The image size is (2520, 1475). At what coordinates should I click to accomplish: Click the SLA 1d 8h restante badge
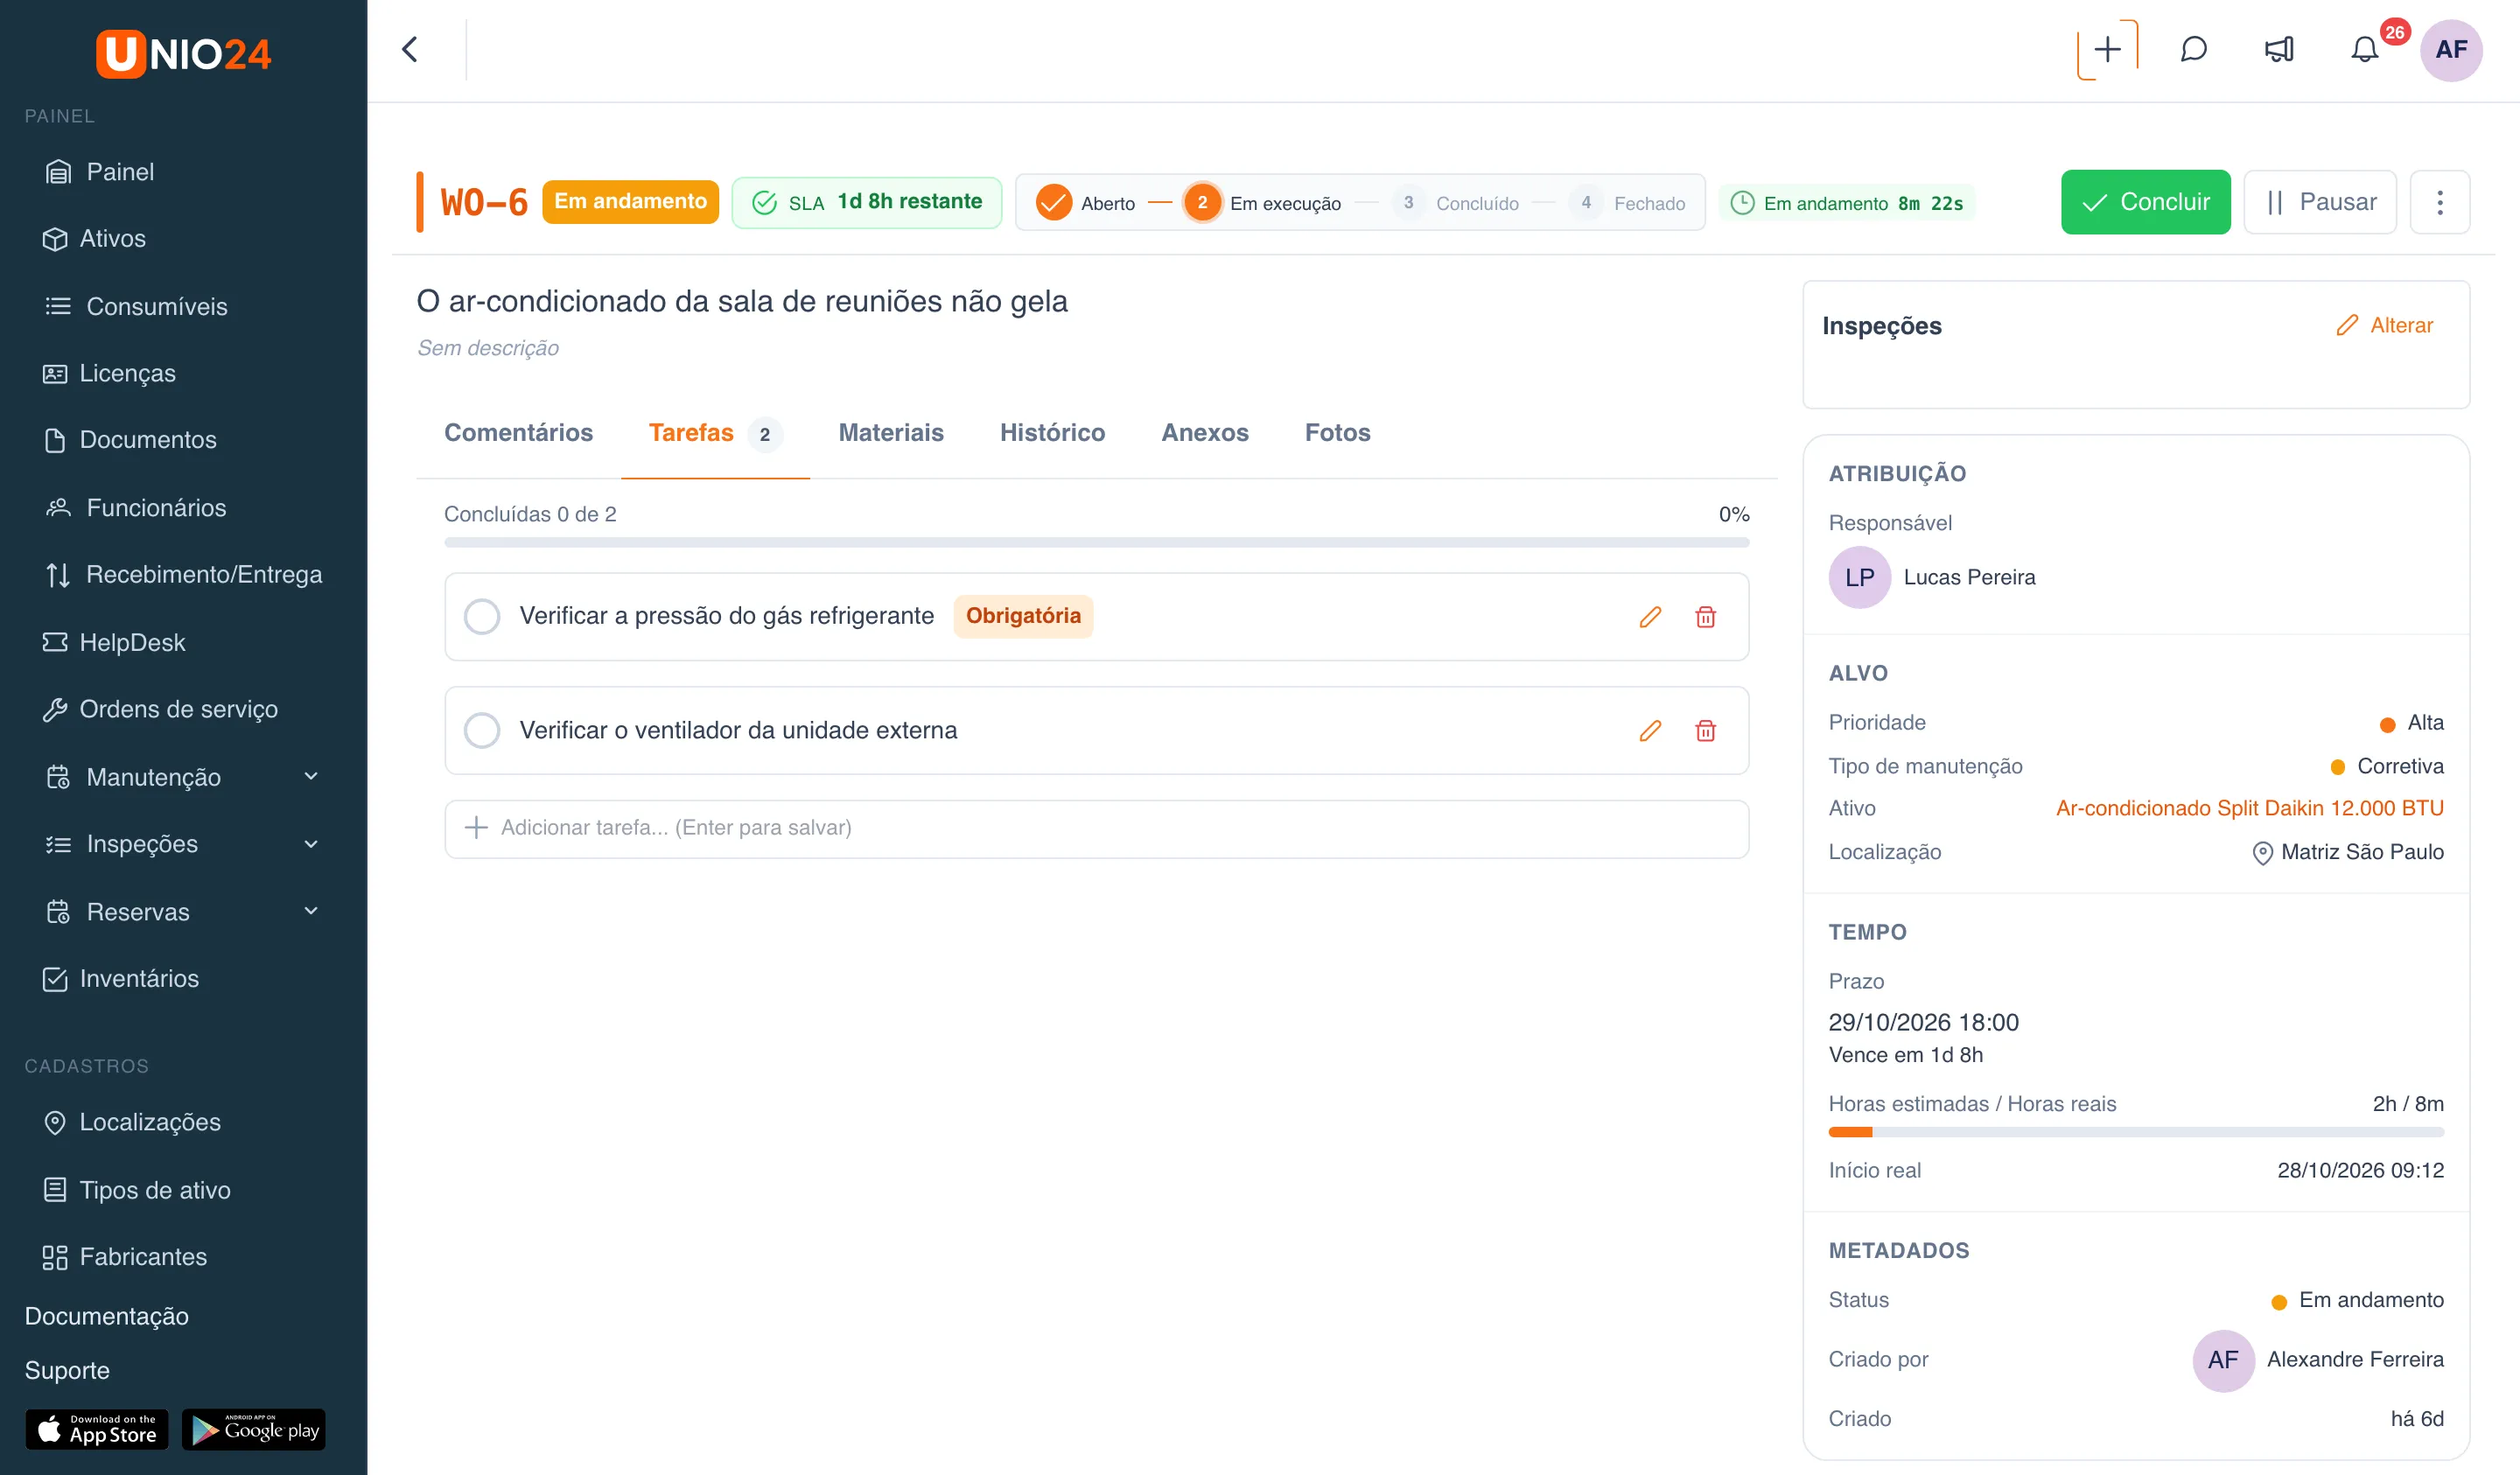(x=866, y=202)
